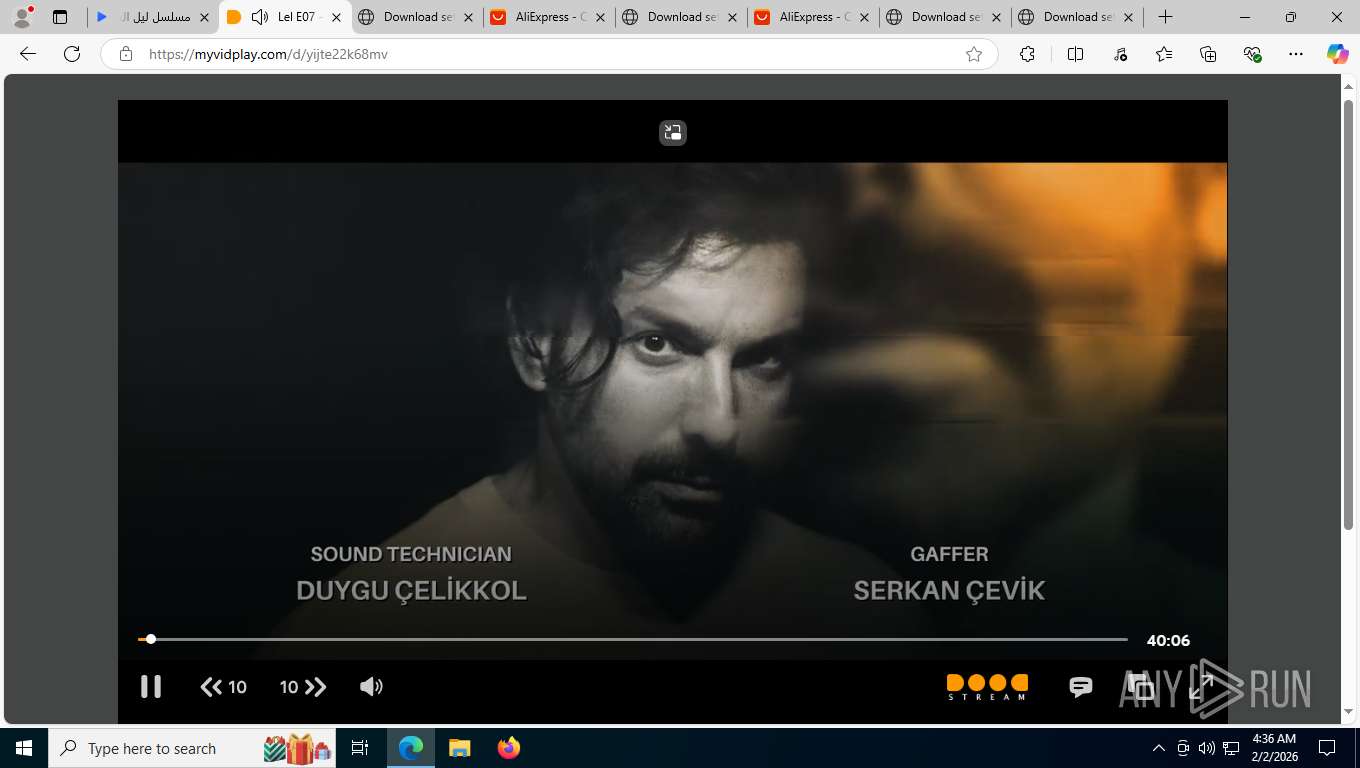This screenshot has height=768, width=1360.
Task: Switch to first AliExpress tab
Action: [x=549, y=17]
